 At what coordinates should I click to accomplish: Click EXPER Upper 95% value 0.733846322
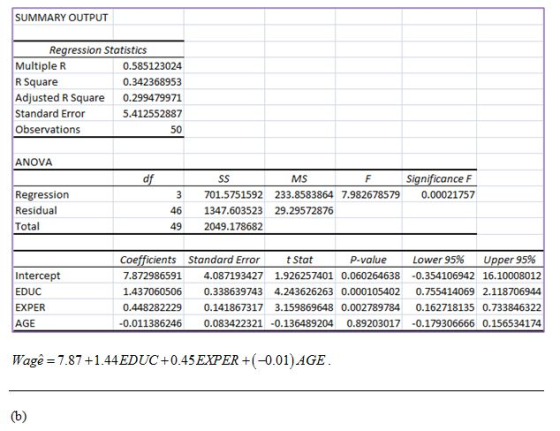(512, 307)
